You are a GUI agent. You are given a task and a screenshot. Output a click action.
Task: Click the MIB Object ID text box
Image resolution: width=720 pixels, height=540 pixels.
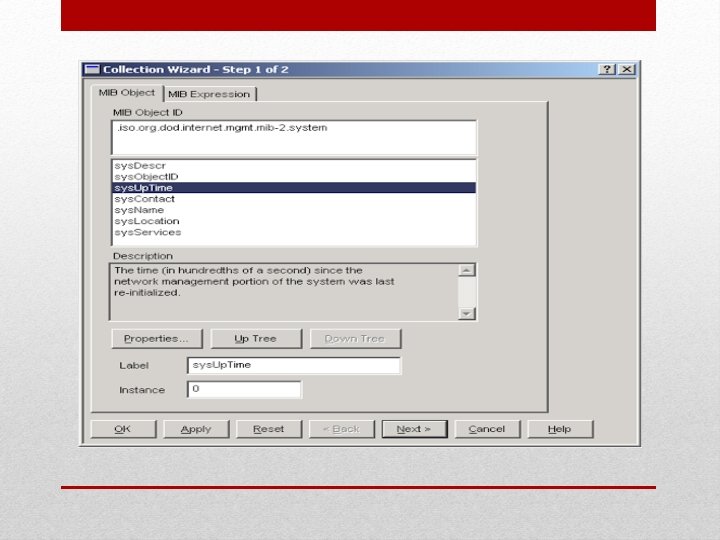click(294, 138)
